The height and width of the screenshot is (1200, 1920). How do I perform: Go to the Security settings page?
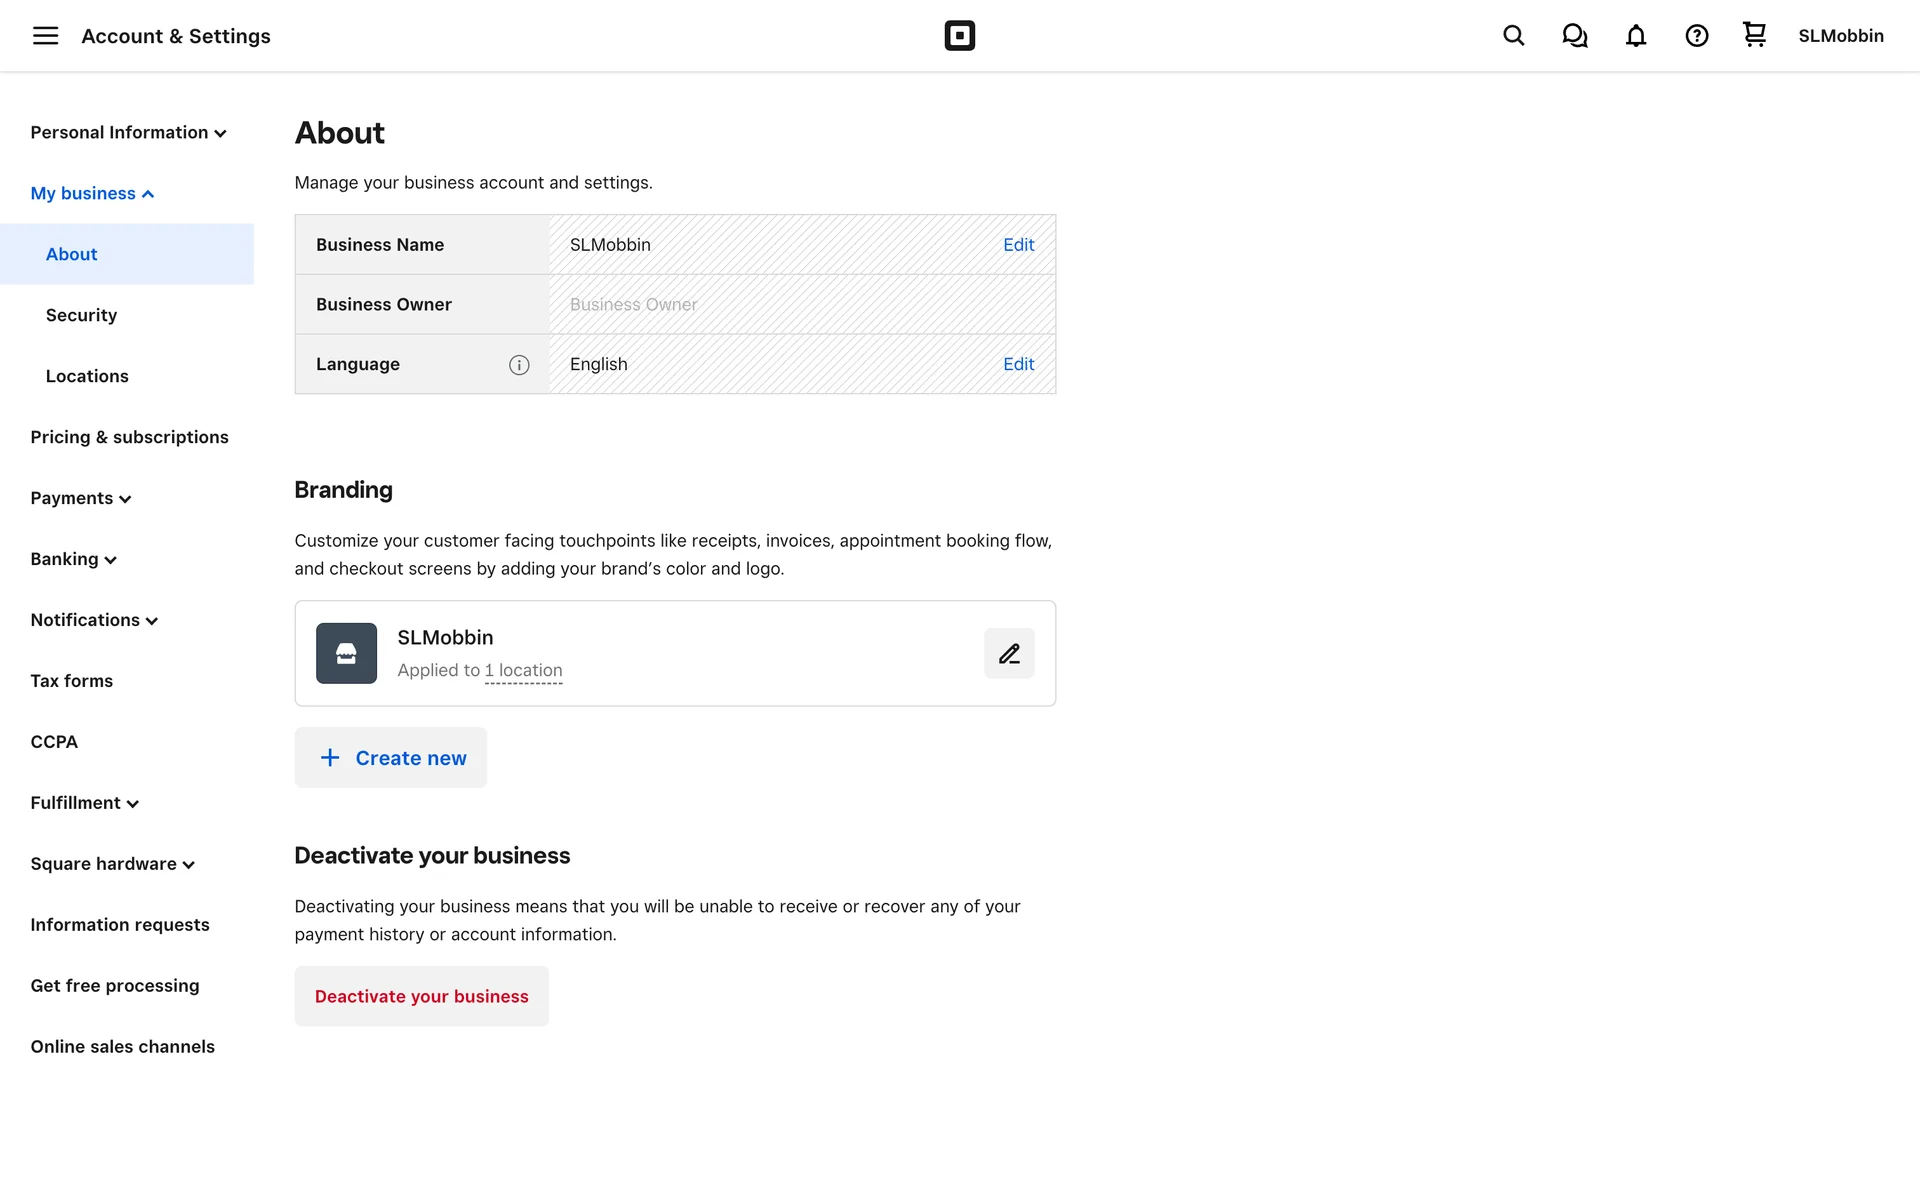coord(81,315)
